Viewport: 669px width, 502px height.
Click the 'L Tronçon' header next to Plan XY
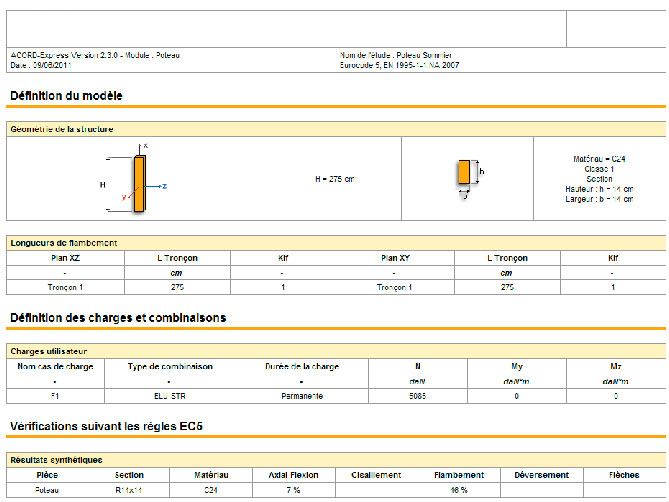(x=507, y=258)
